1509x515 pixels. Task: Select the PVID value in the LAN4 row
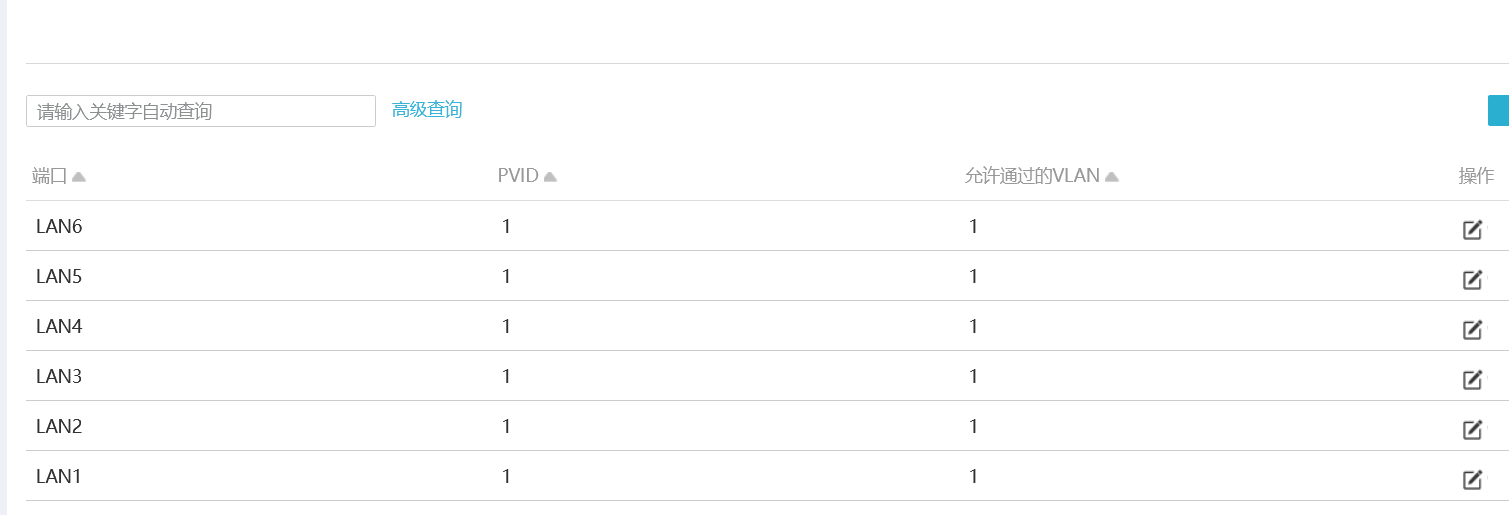(507, 327)
